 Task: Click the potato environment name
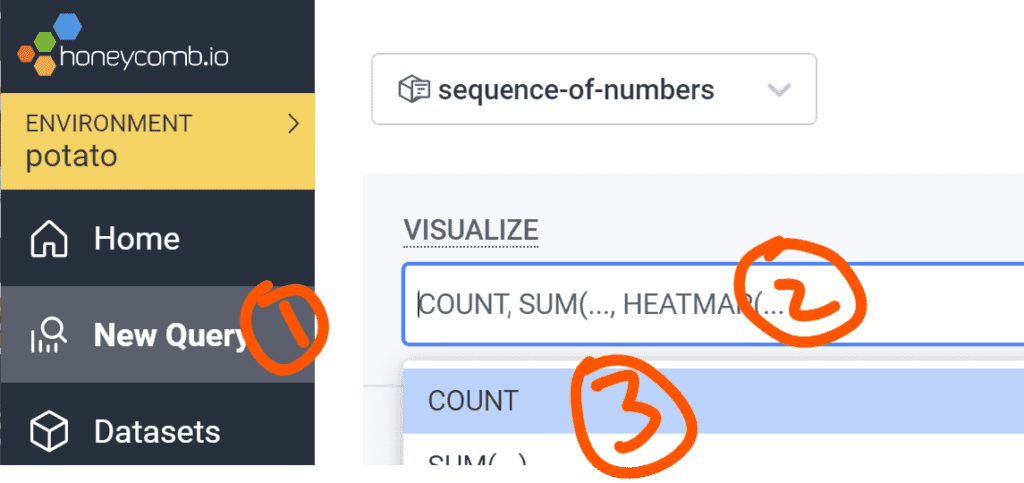[72, 157]
